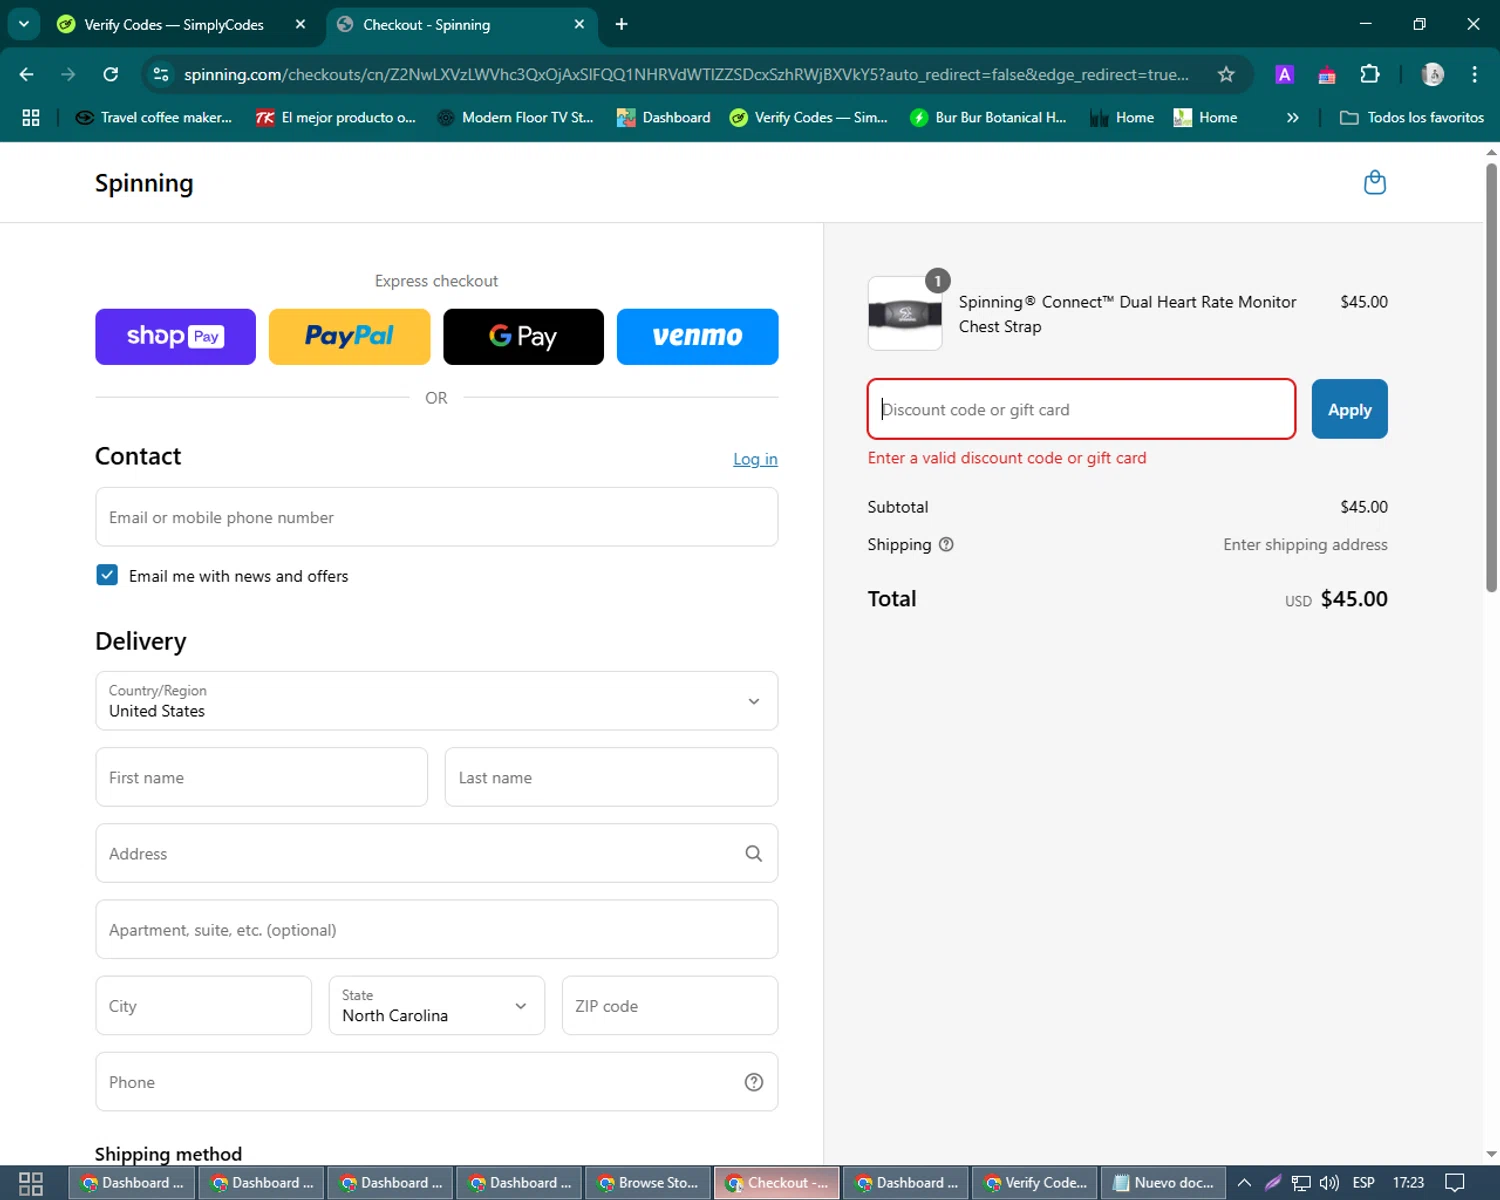
Task: Open the volume control in system tray
Action: (1329, 1183)
